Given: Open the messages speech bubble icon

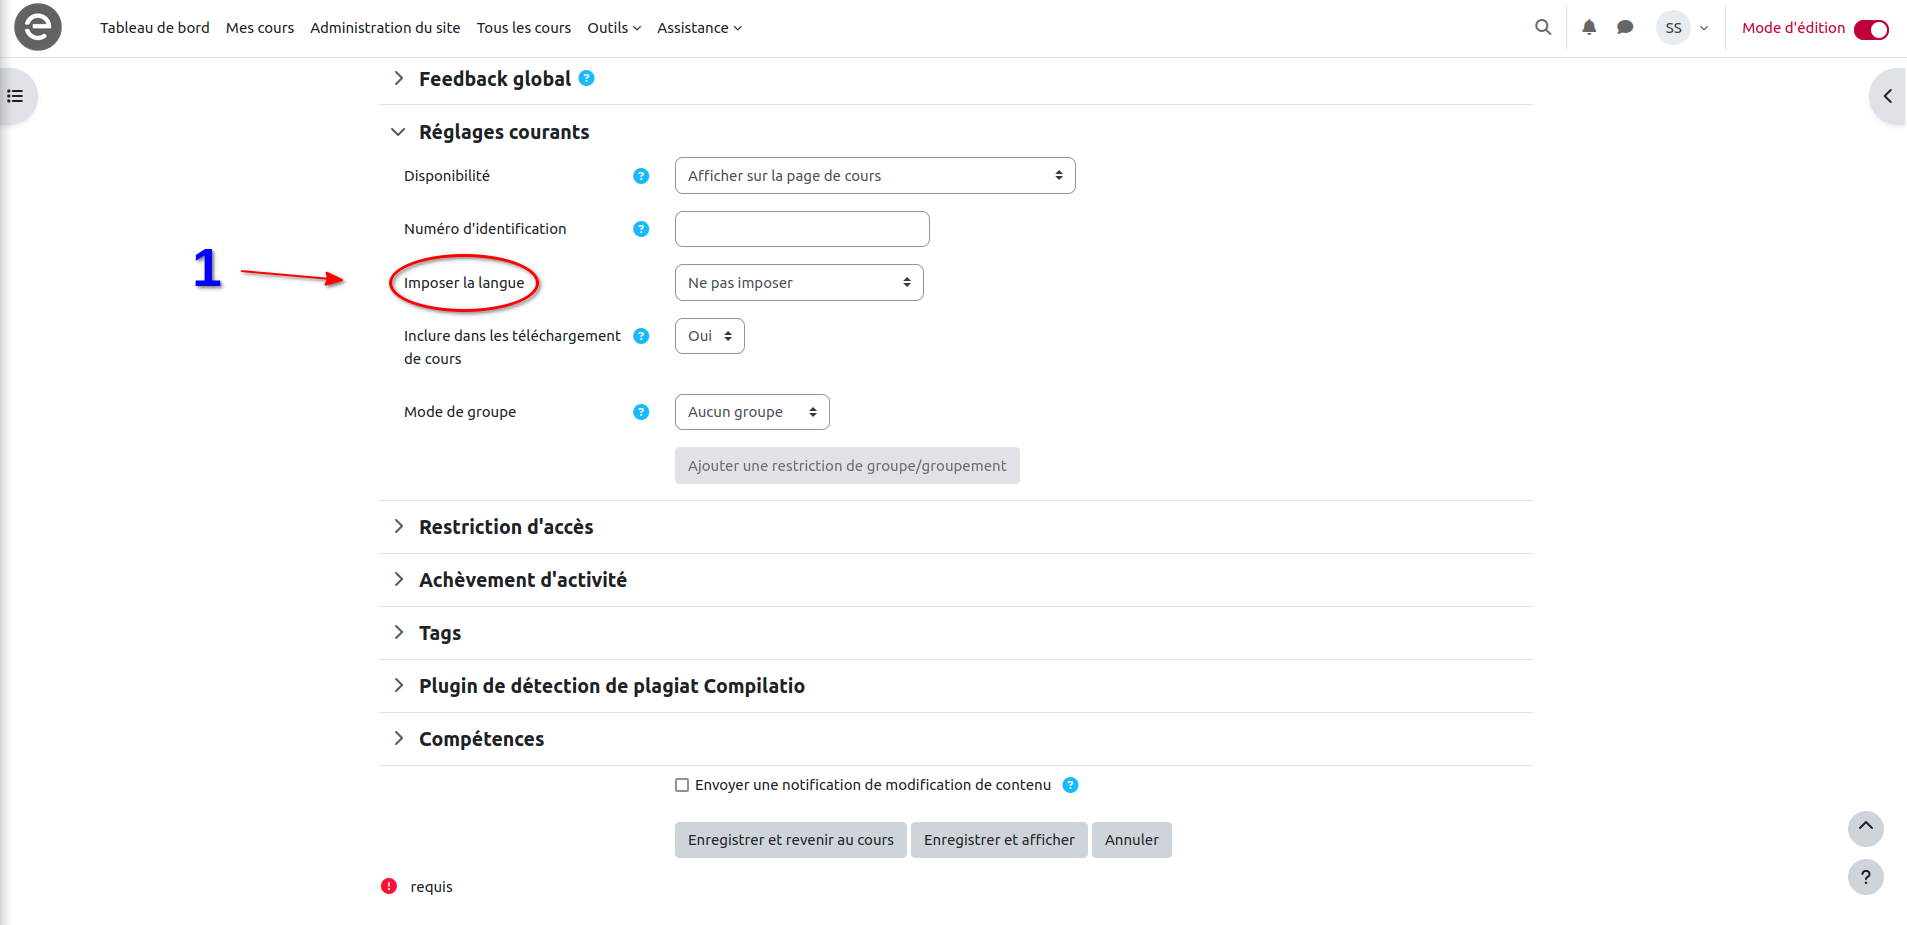Looking at the screenshot, I should (x=1625, y=28).
